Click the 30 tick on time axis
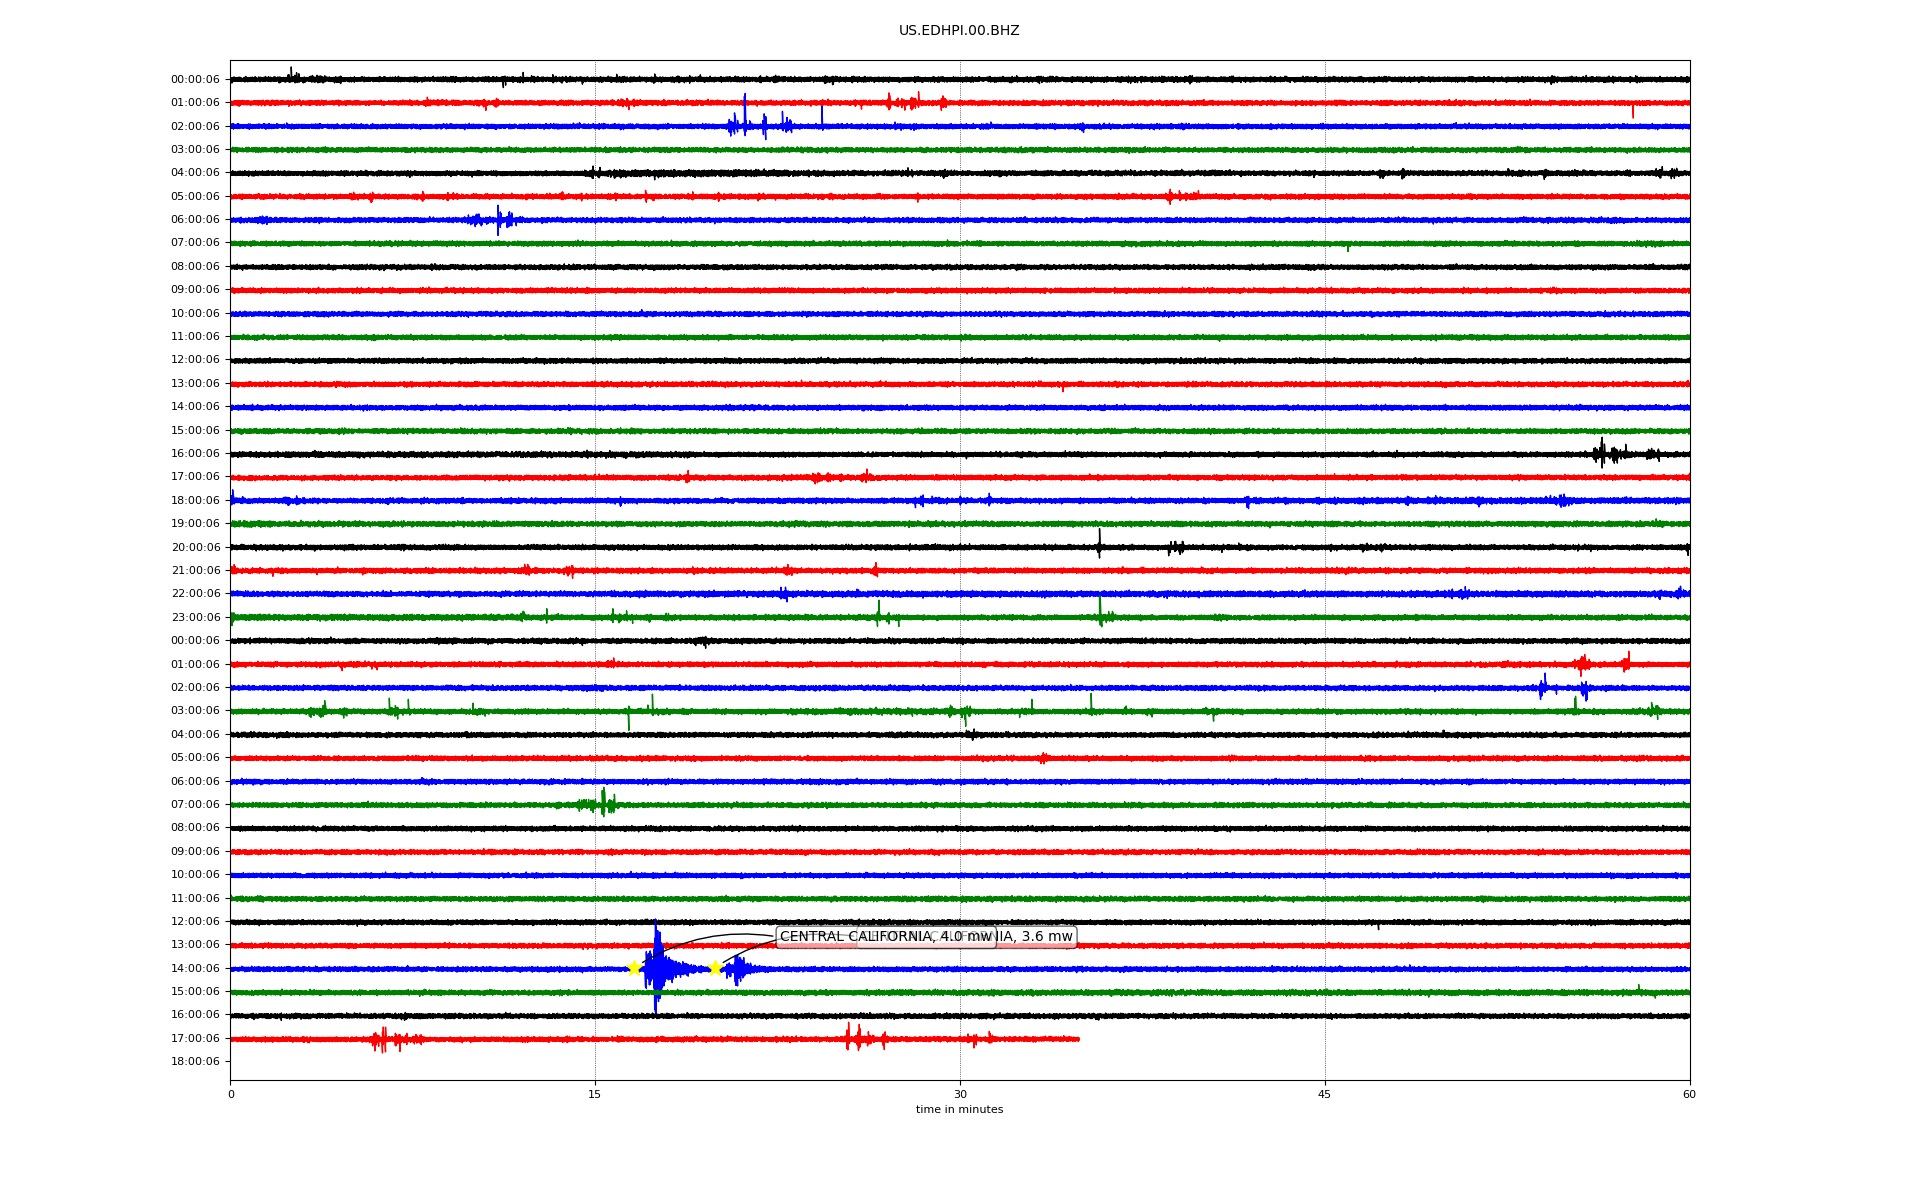Image resolution: width=1920 pixels, height=1200 pixels. pyautogui.click(x=960, y=1094)
